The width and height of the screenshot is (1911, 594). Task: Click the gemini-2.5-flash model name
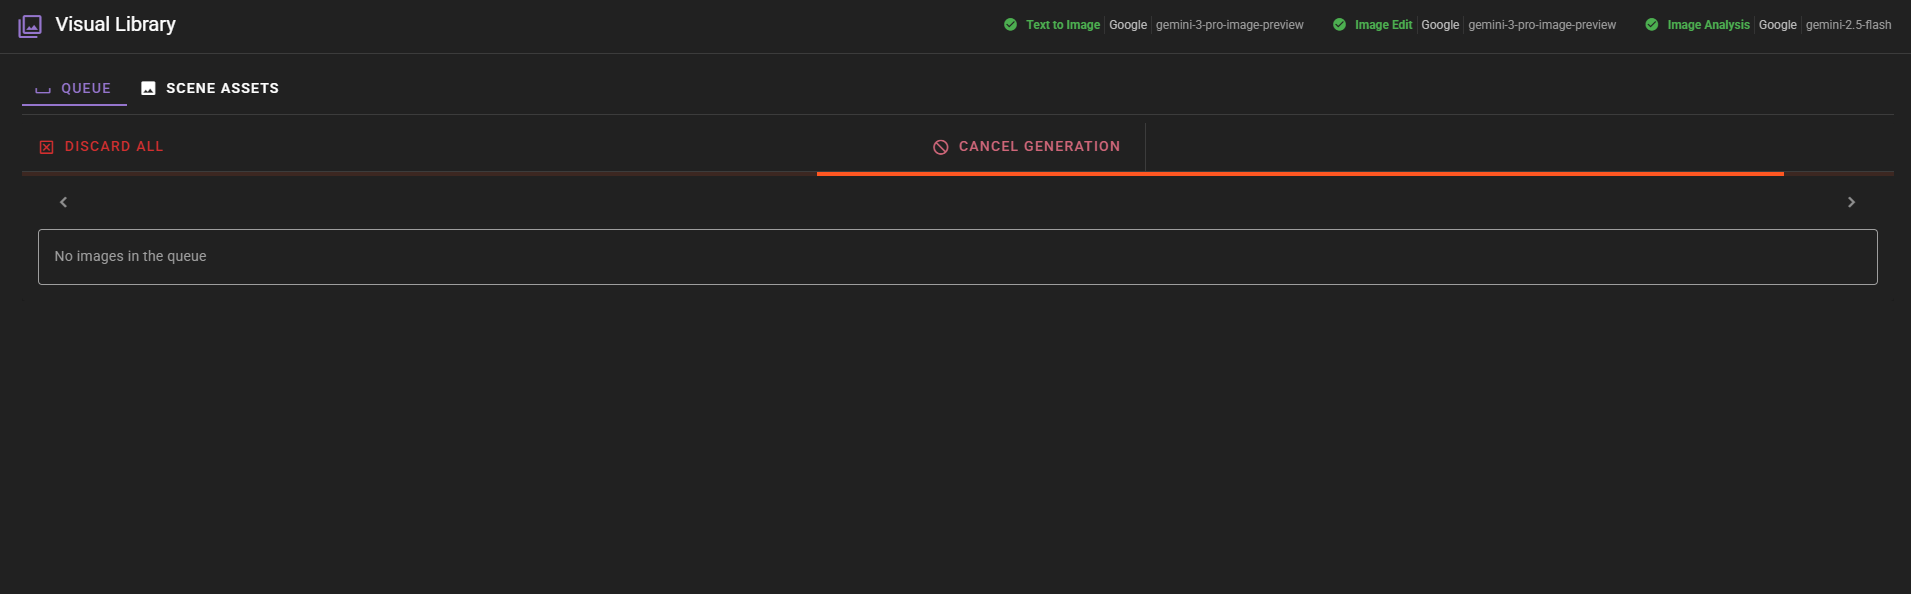(1848, 25)
